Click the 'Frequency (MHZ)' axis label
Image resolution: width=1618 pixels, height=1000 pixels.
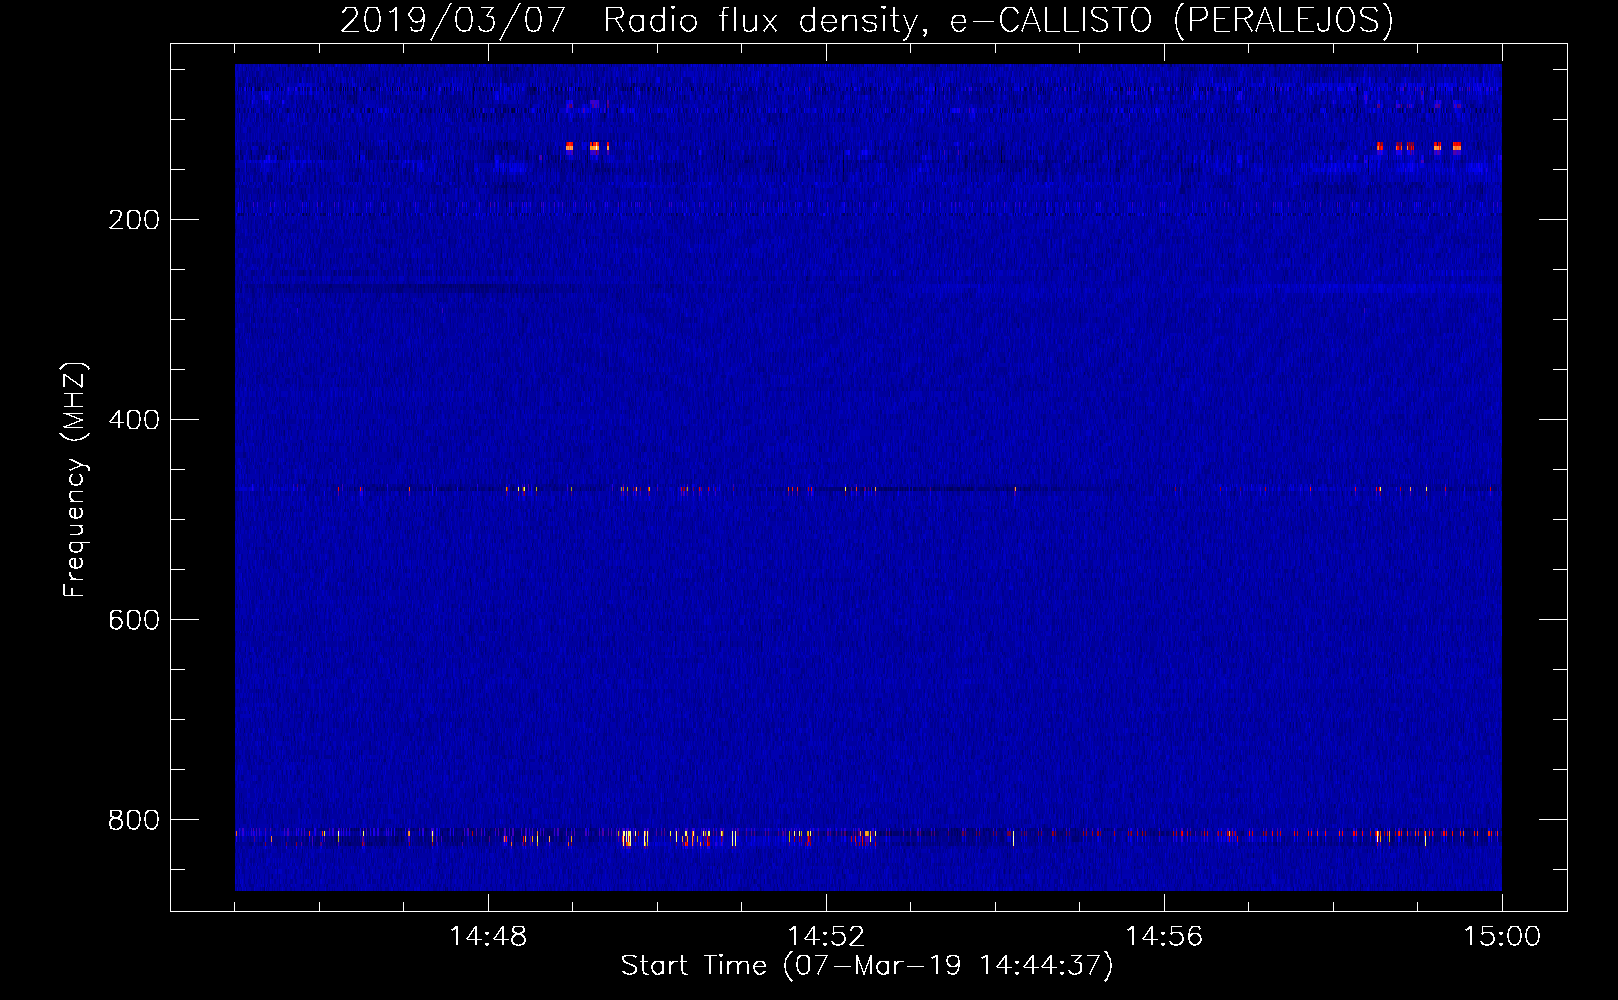(75, 479)
